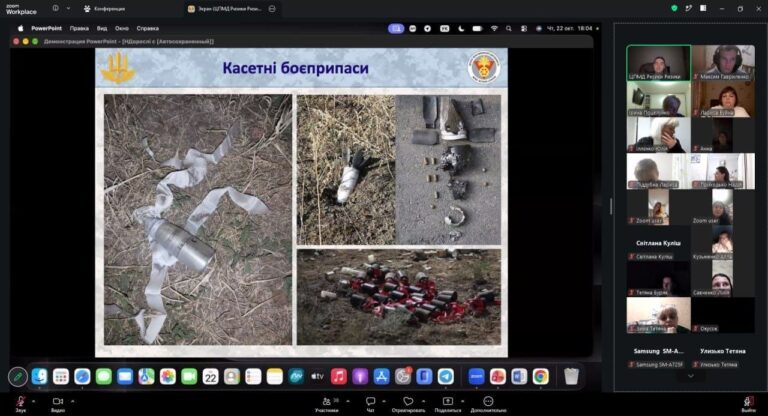Click the battery icon in menu bar

coord(477,28)
